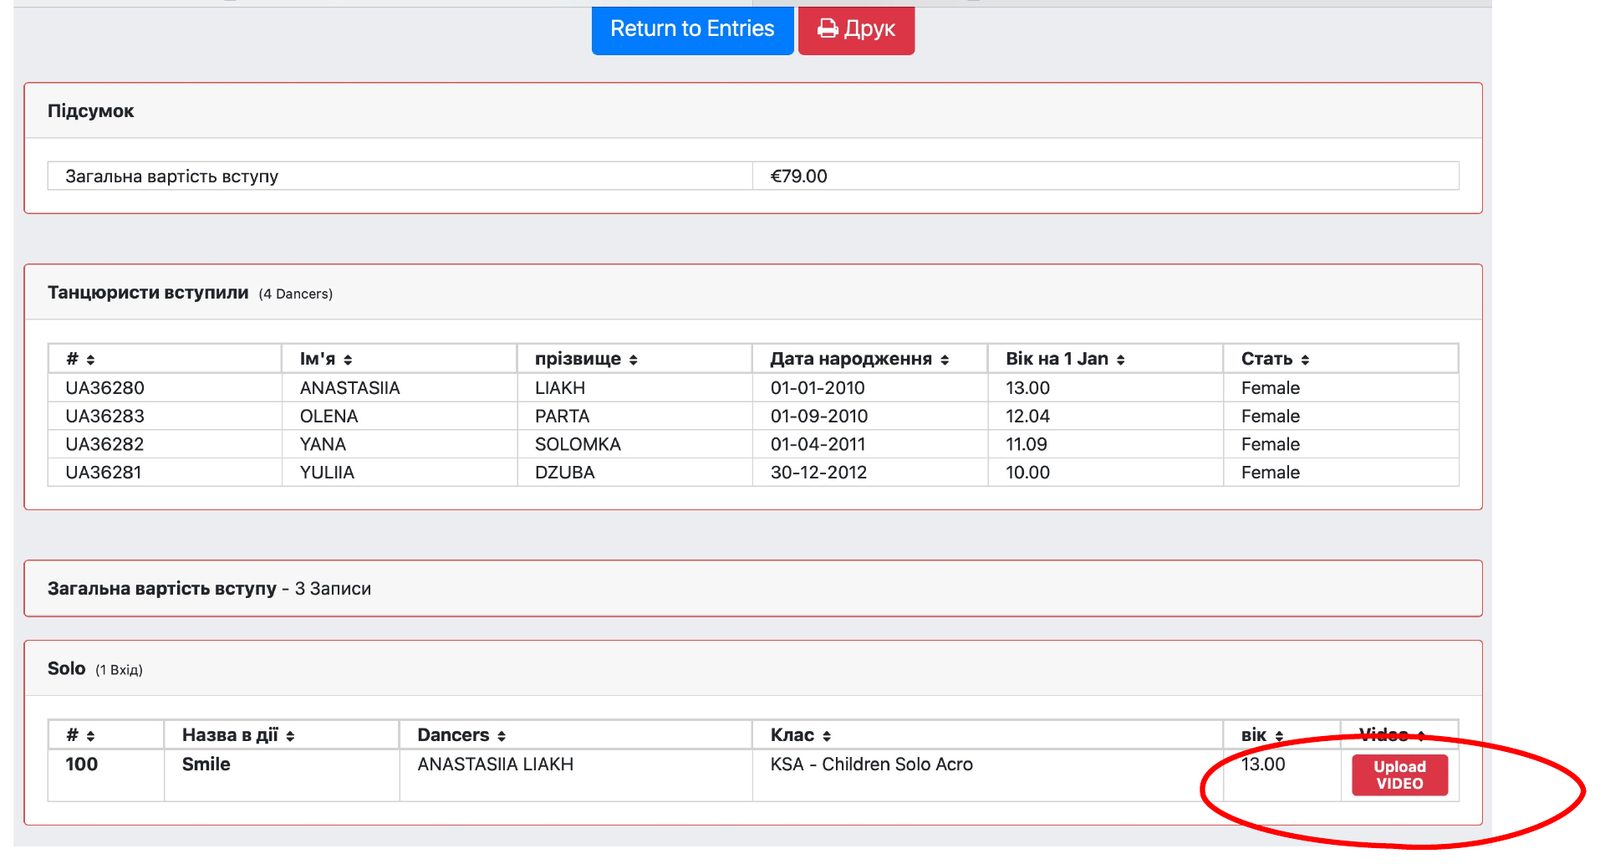Select dancer ID UA36280
1600x864 pixels.
(x=105, y=388)
